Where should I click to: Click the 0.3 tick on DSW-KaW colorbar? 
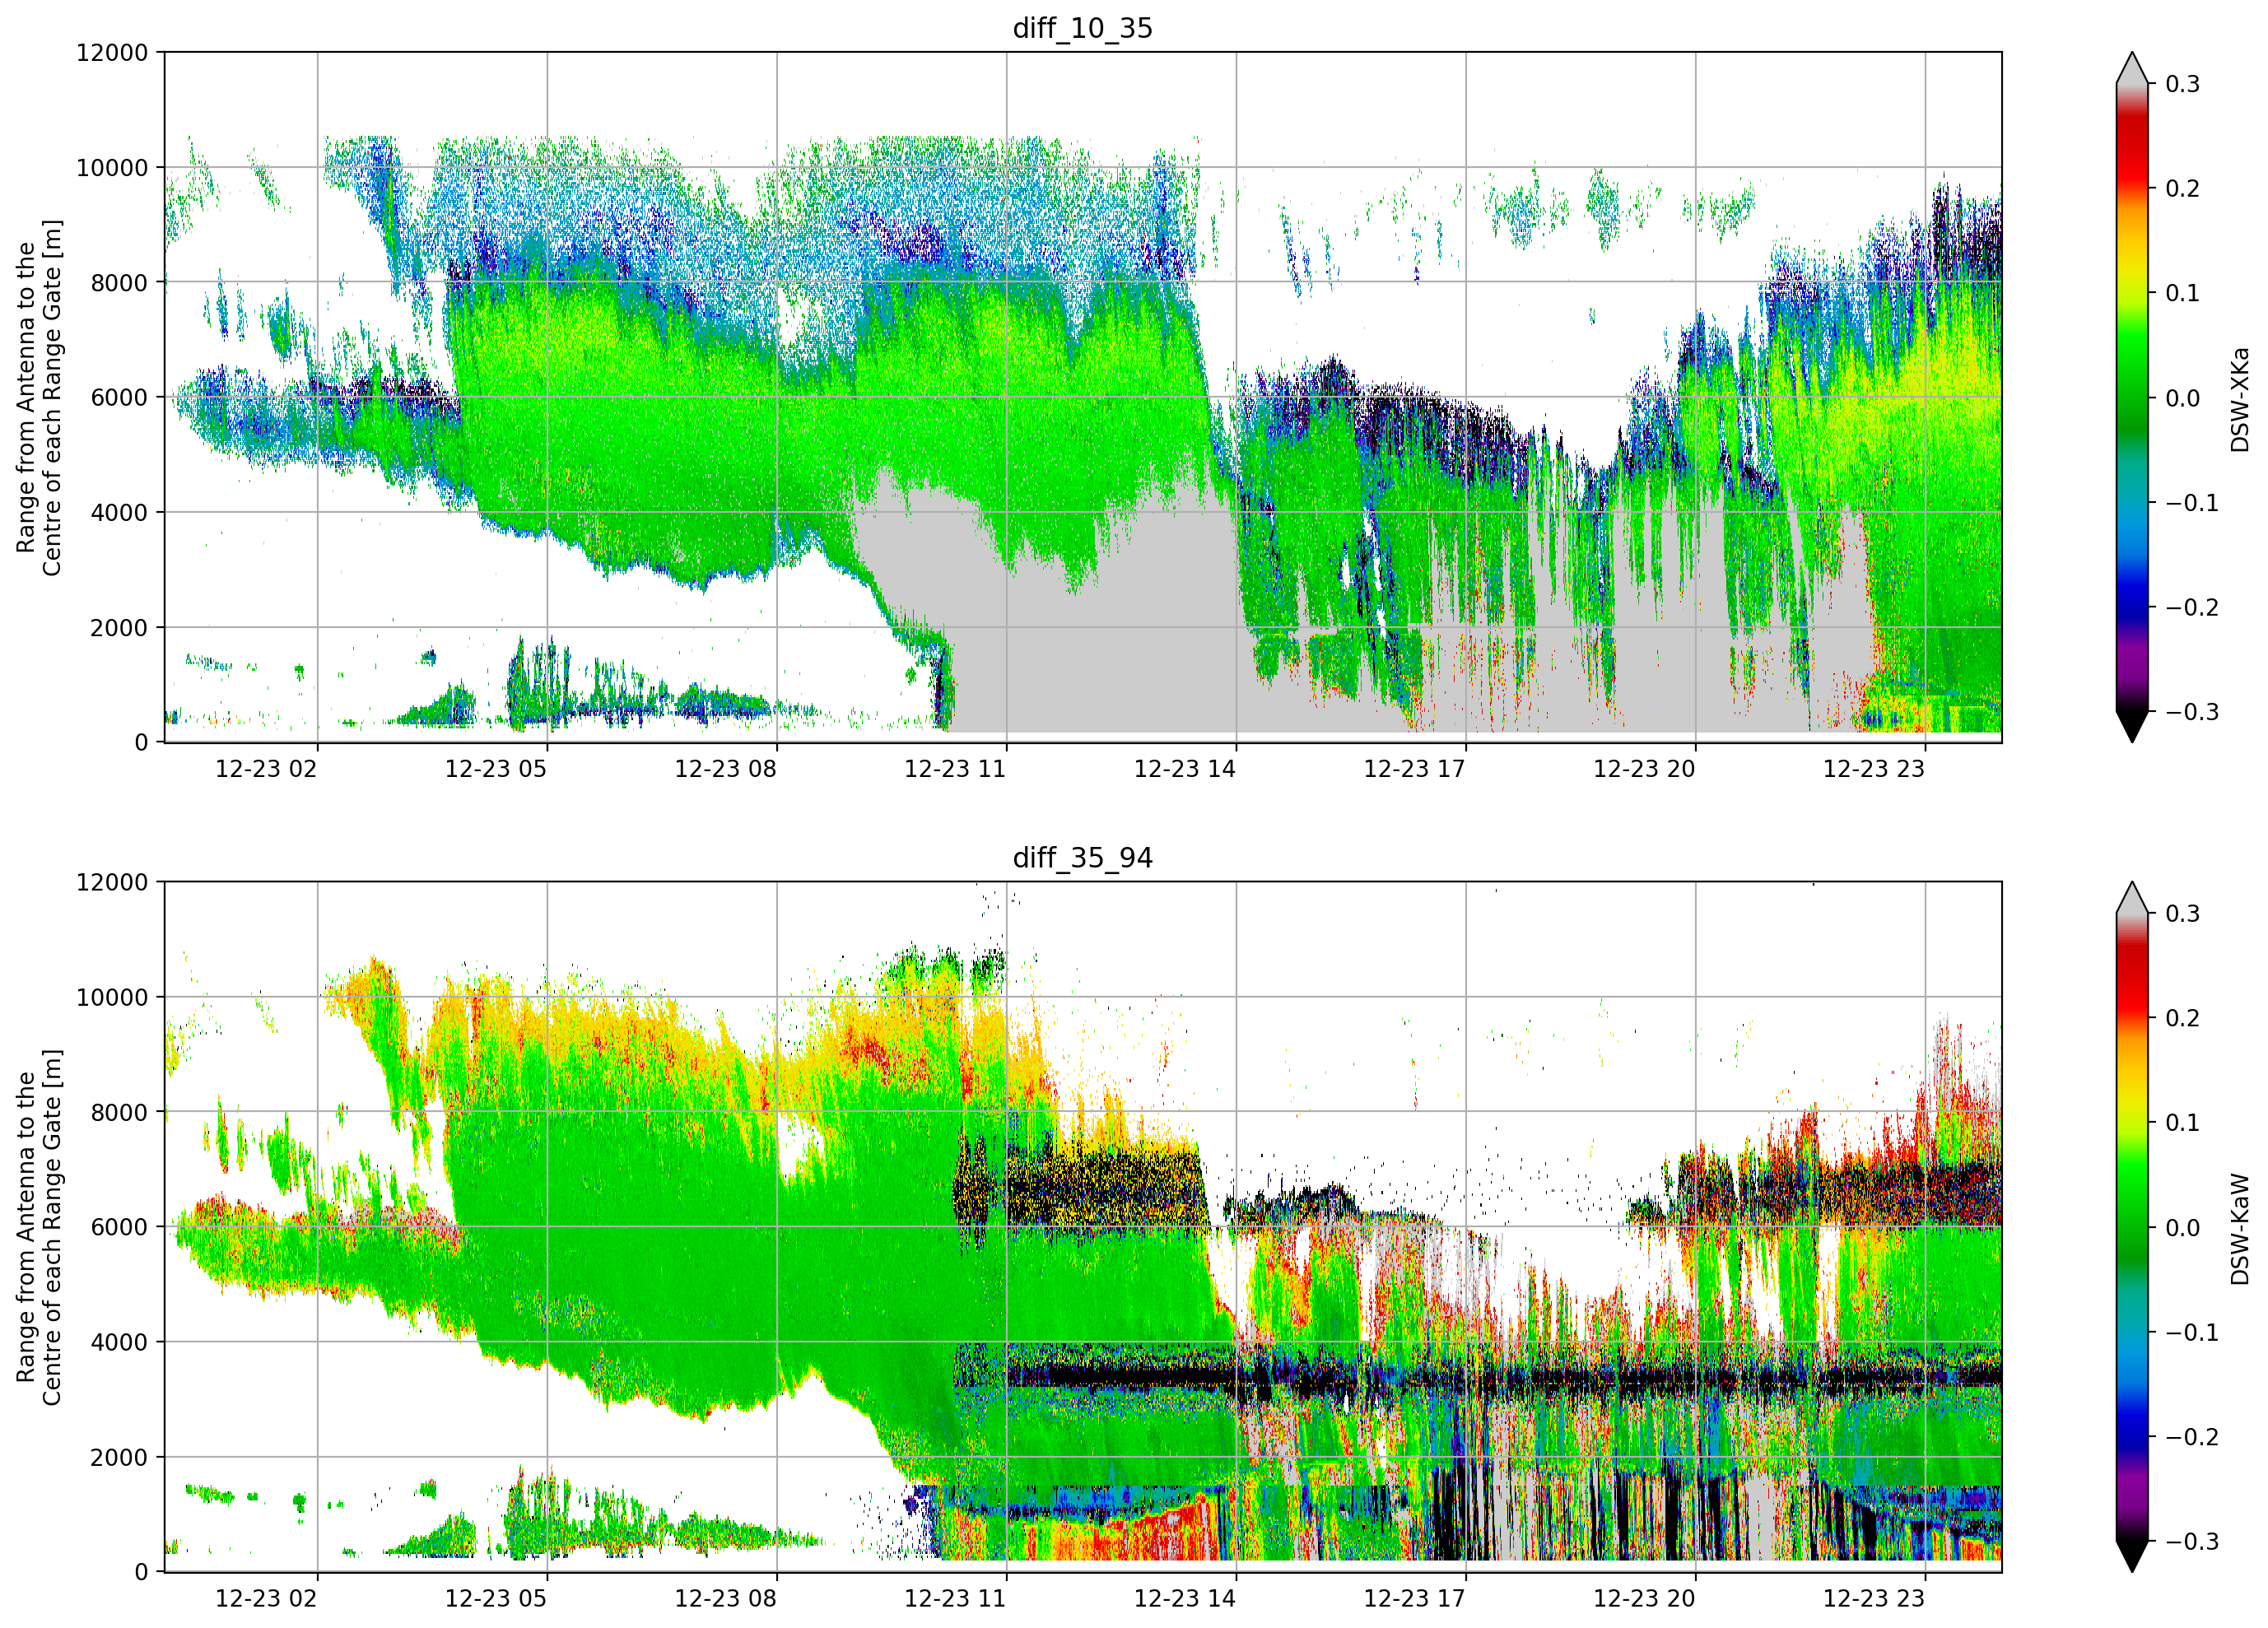tap(2183, 914)
